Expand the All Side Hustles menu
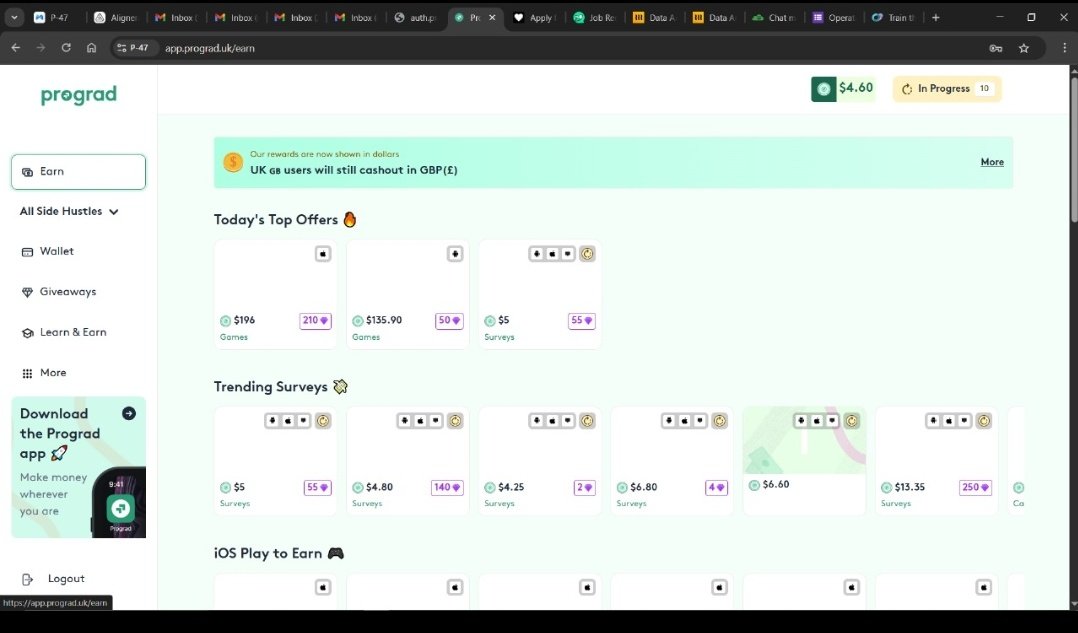 pos(69,212)
